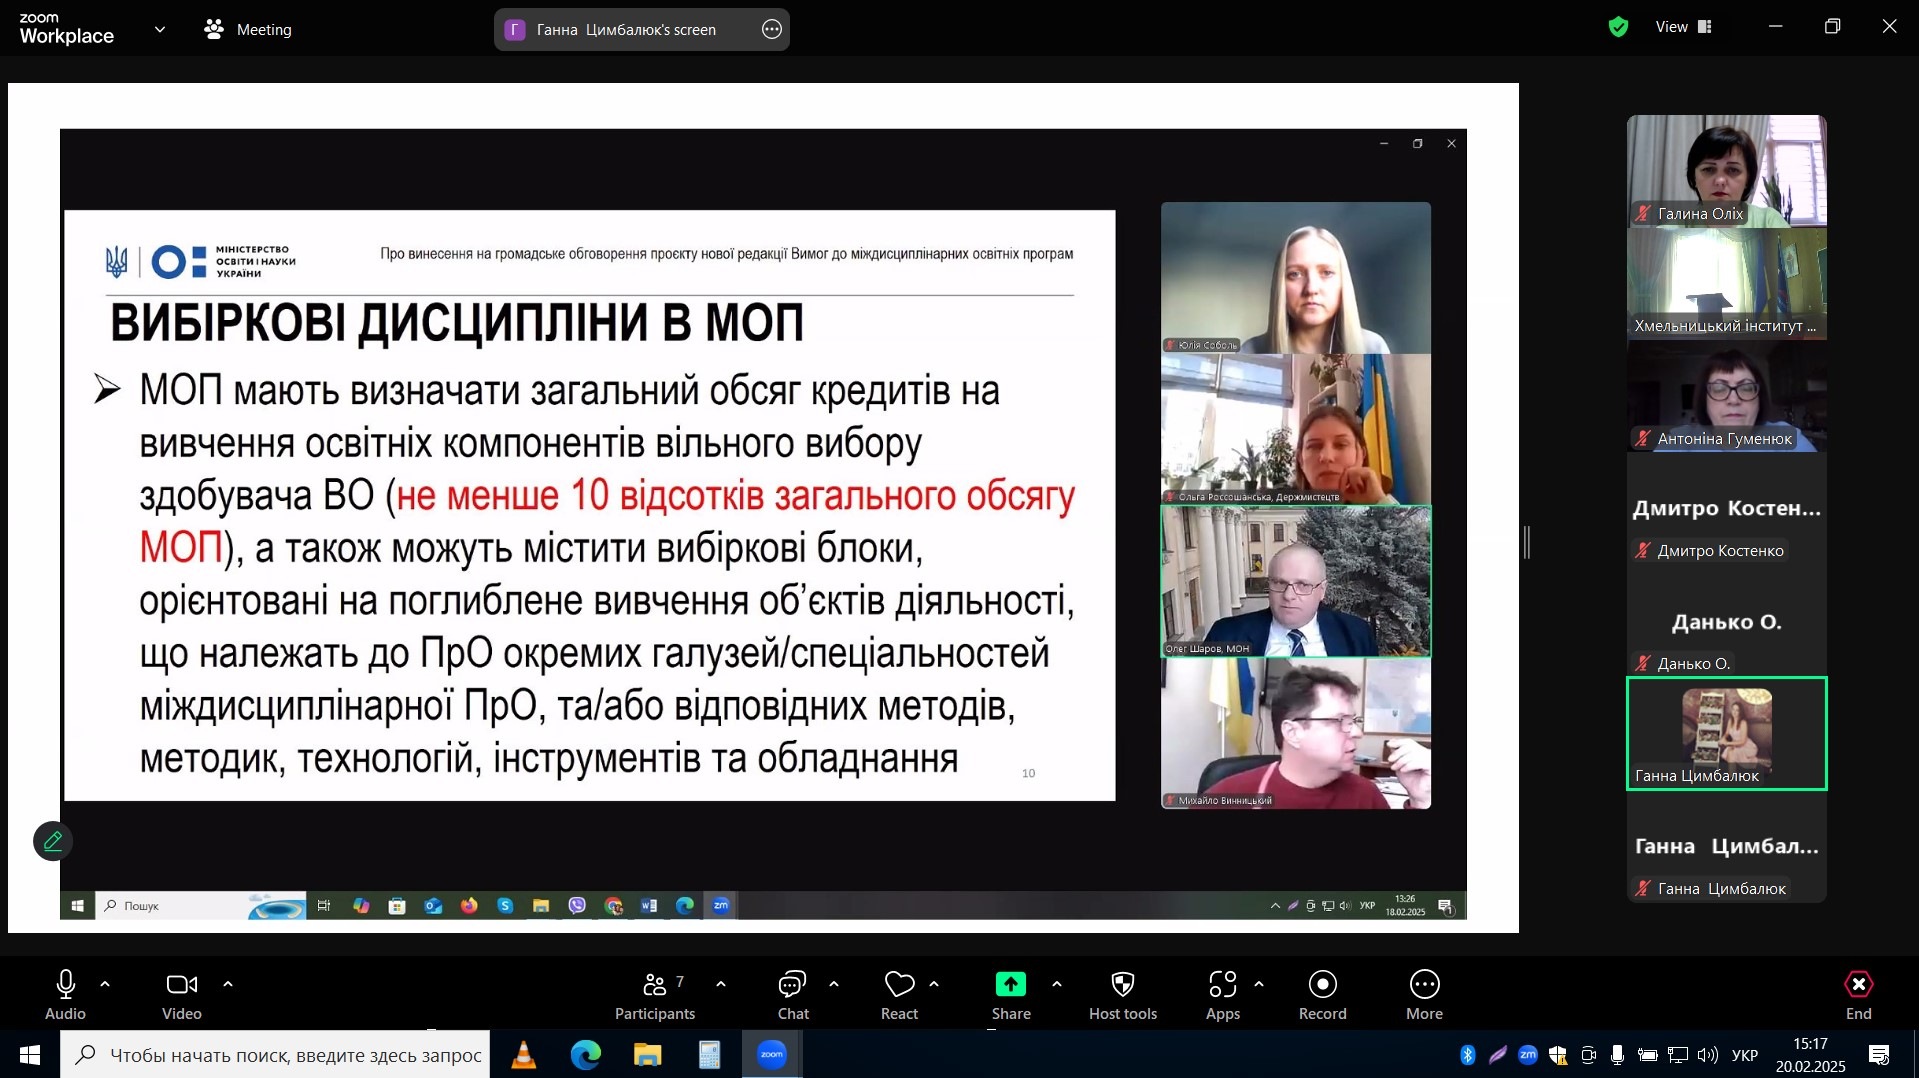Open screen share options ellipsis button
The height and width of the screenshot is (1078, 1919).
click(772, 30)
